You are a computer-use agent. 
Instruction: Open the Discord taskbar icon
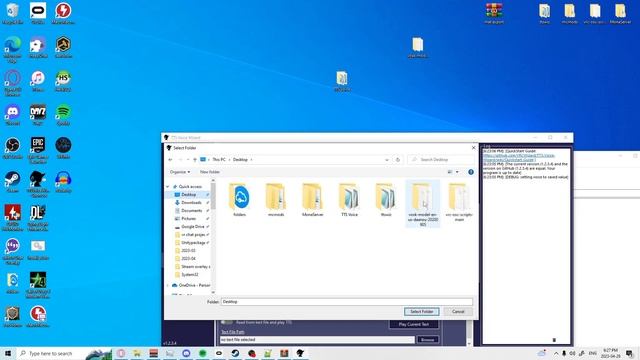[x=186, y=353]
